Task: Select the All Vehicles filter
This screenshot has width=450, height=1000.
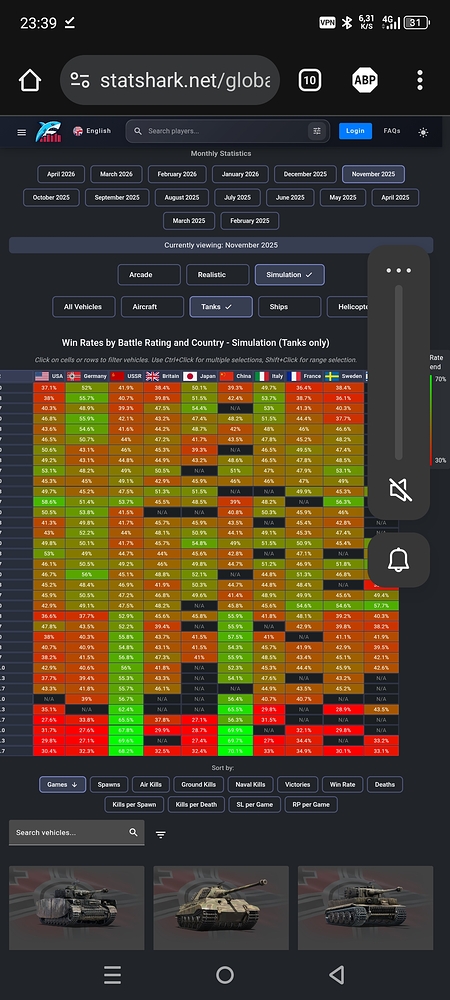Action: (x=83, y=307)
